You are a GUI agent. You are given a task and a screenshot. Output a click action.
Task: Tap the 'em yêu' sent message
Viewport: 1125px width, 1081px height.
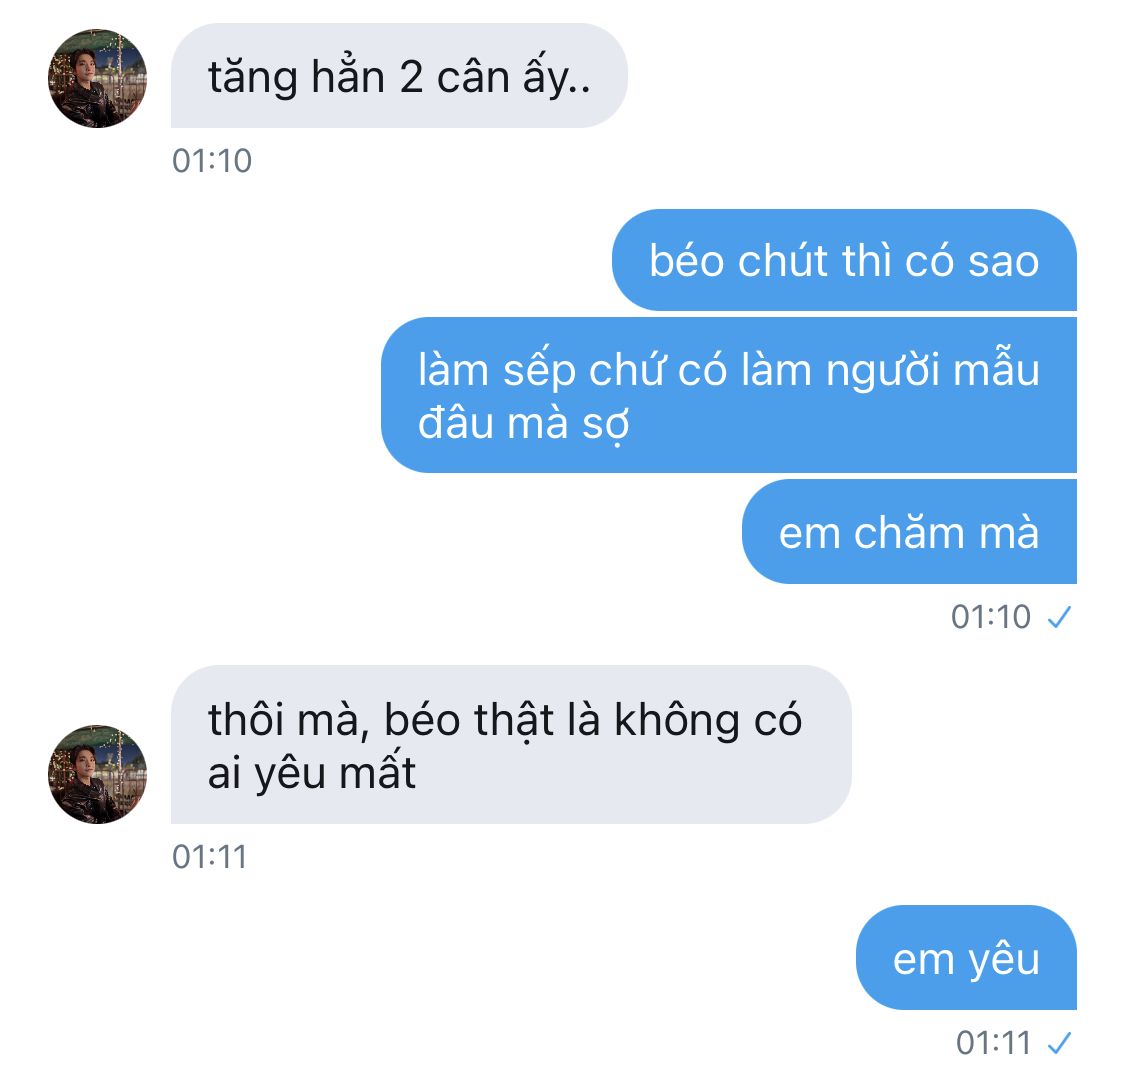(966, 957)
